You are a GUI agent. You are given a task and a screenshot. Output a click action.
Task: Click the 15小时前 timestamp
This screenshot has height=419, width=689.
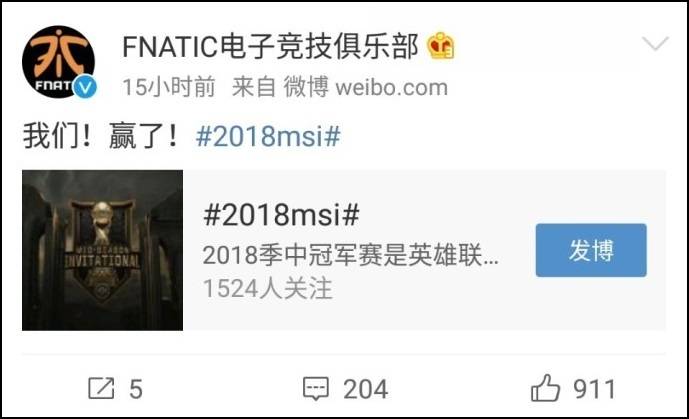pos(169,87)
